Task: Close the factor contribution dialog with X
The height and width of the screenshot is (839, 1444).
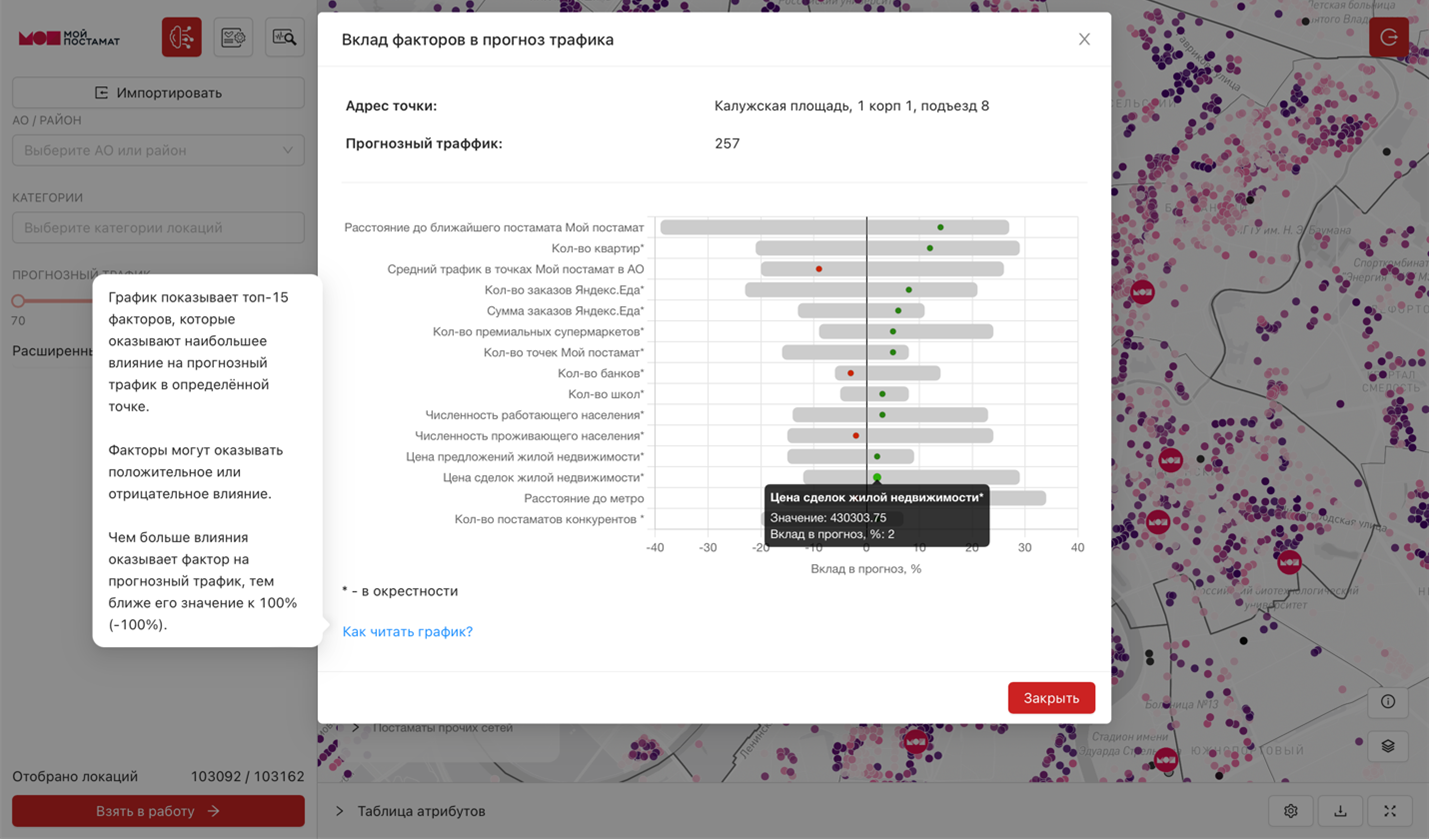Action: [x=1084, y=40]
